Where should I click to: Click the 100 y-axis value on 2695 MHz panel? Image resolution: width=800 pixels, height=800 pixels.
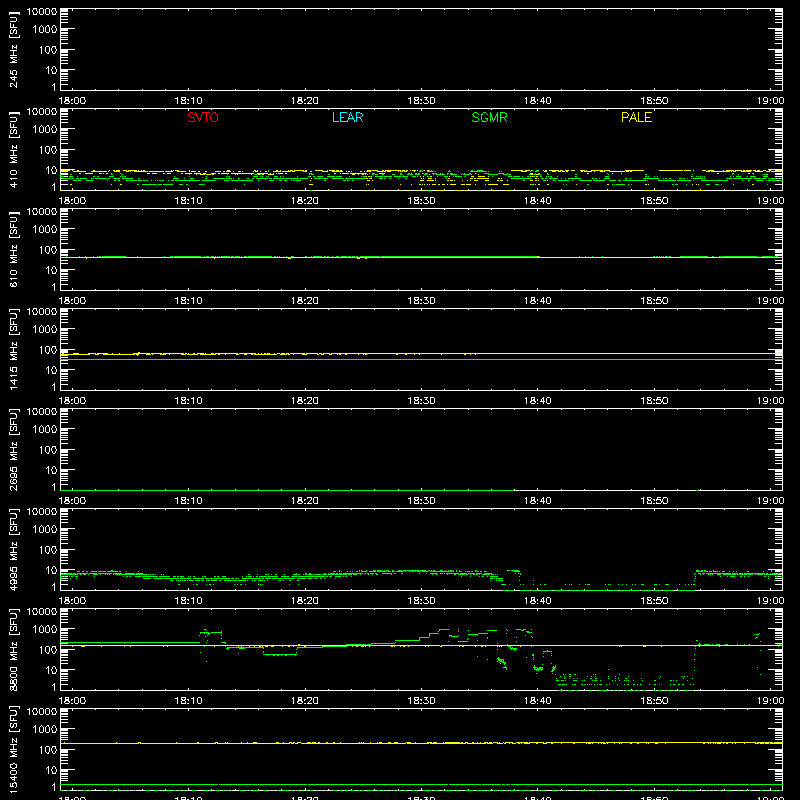48,449
